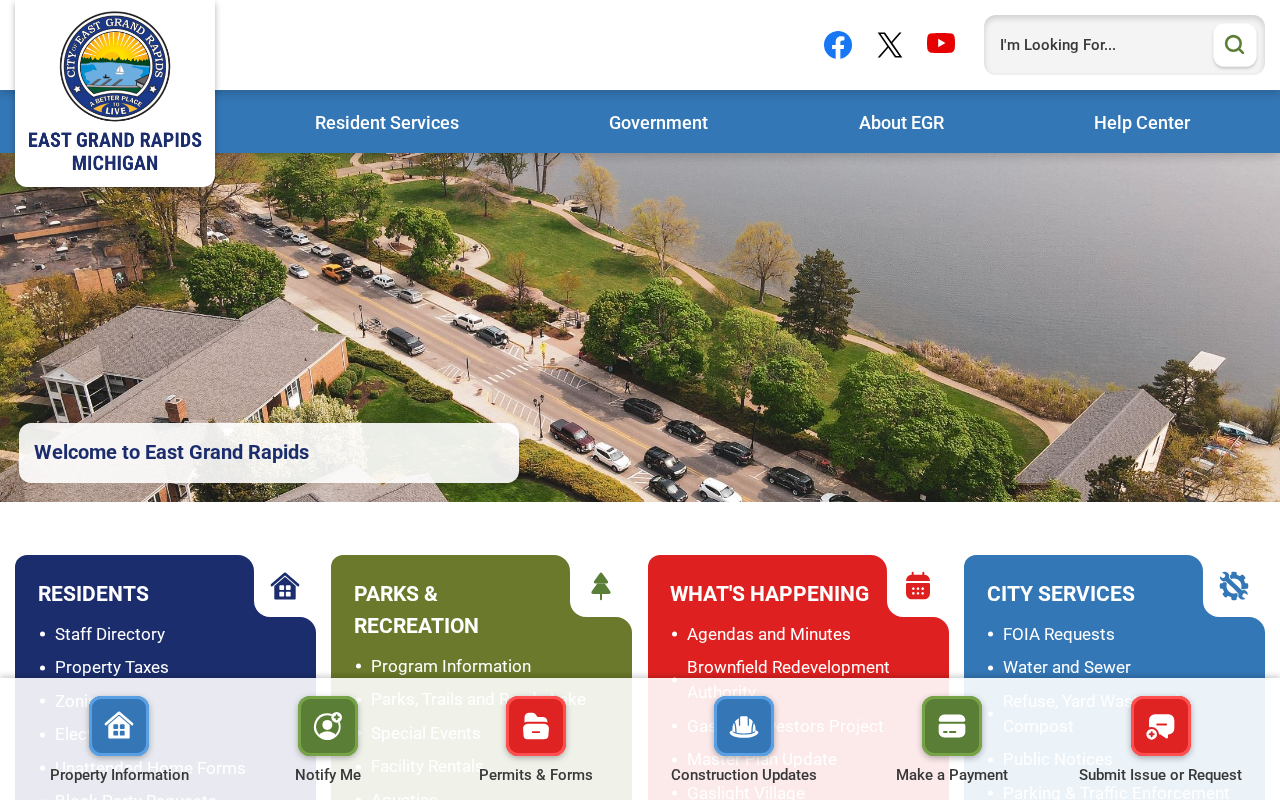Open the Resident Services menu
This screenshot has width=1280, height=800.
point(387,123)
